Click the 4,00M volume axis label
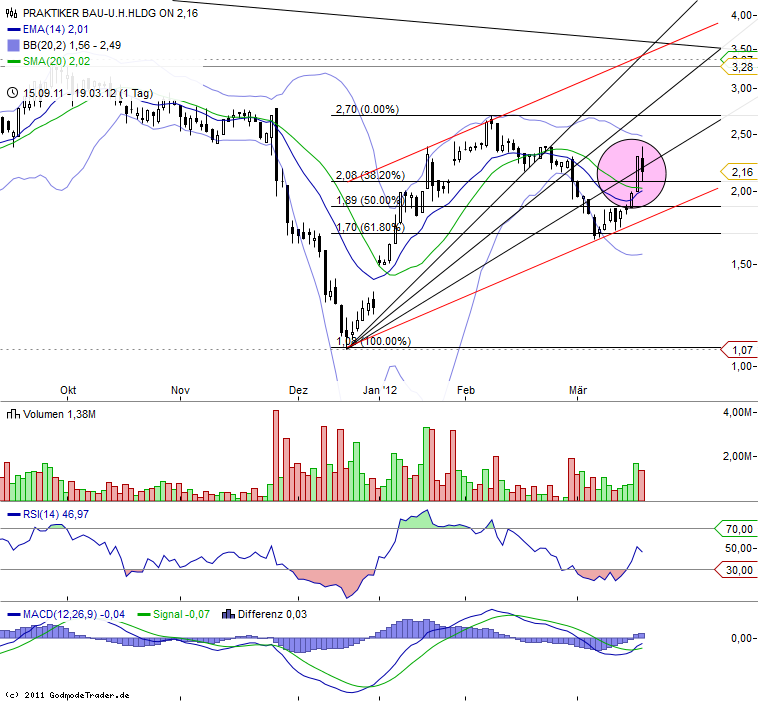Screen dimensions: 758x701 click(x=738, y=412)
